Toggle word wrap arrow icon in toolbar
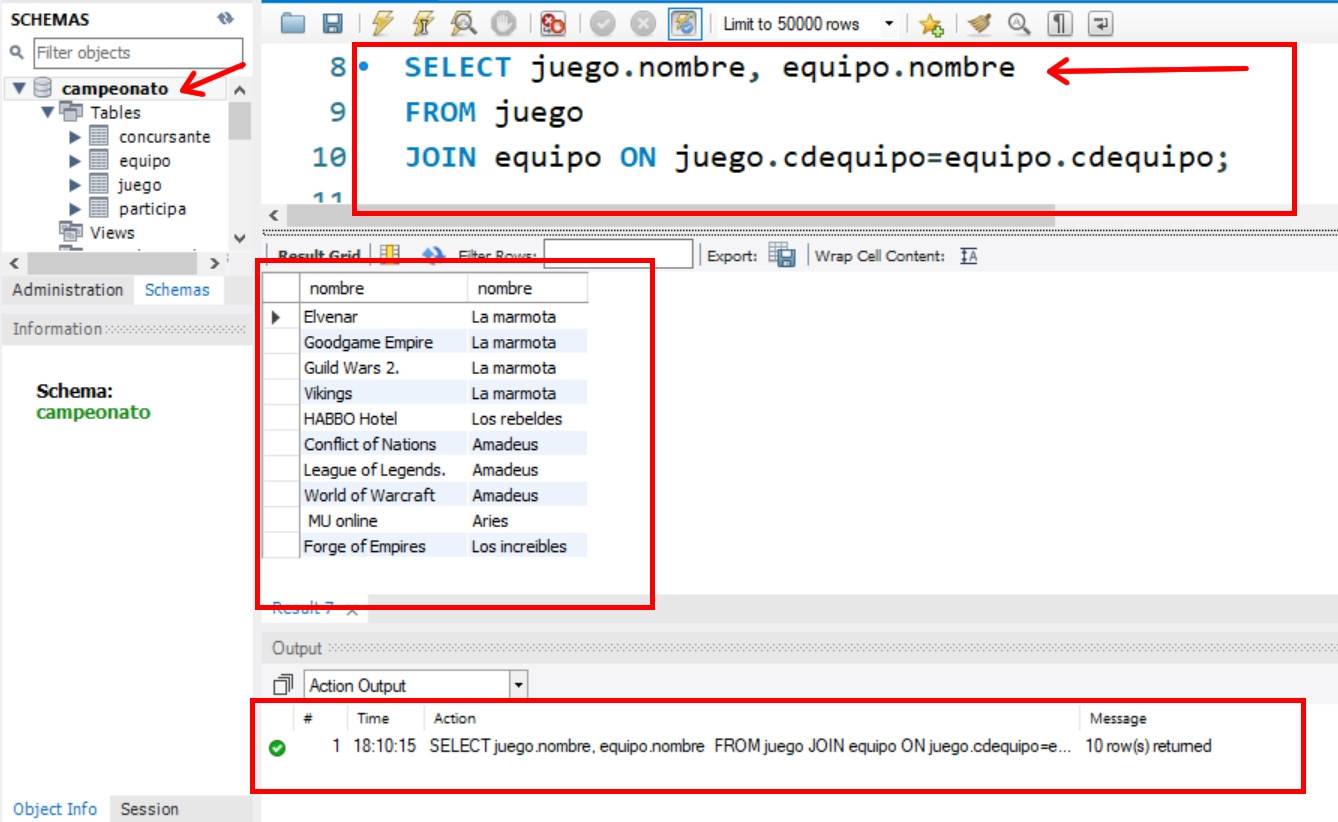This screenshot has height=822, width=1338. click(1100, 24)
